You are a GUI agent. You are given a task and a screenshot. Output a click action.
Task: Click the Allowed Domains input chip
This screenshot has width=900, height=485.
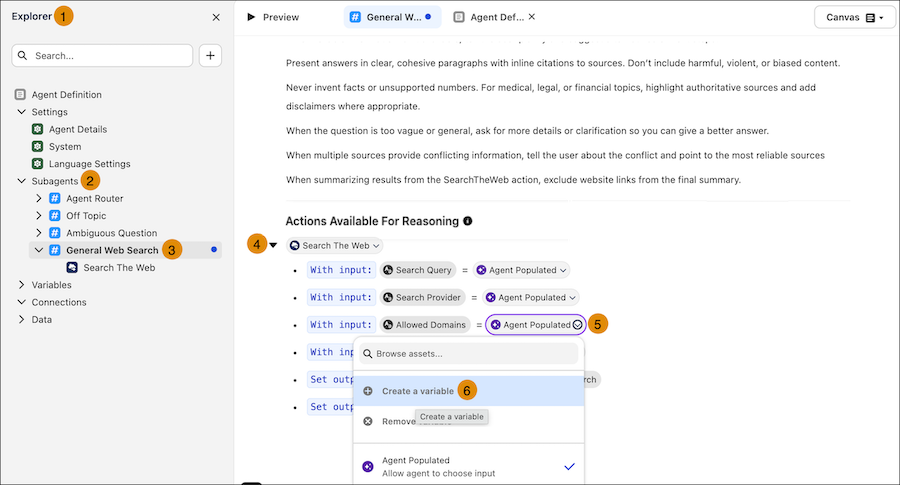coord(425,325)
